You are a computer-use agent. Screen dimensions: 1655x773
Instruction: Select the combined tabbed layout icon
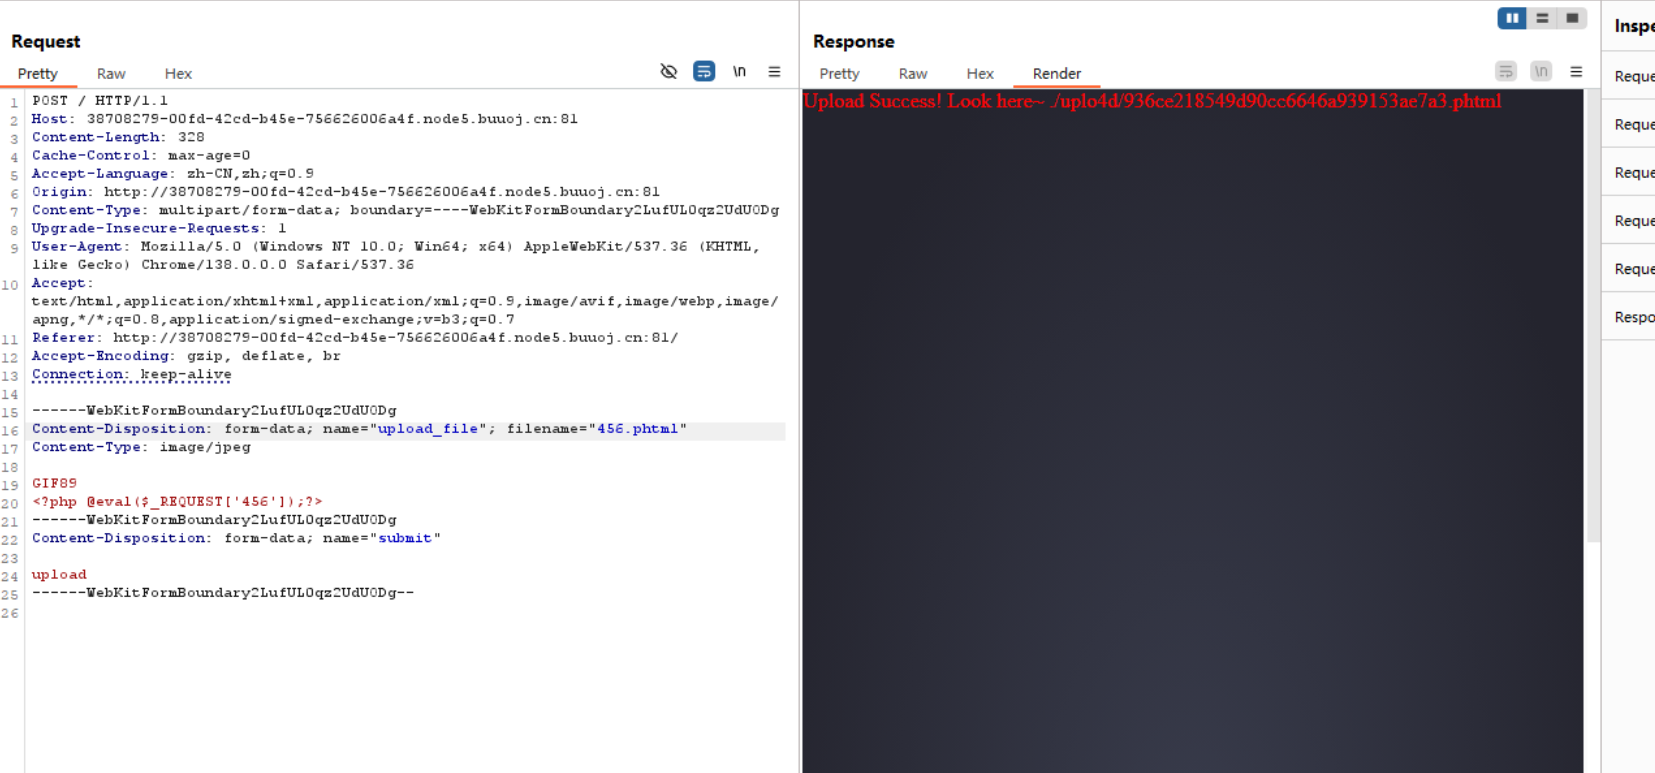click(1572, 18)
